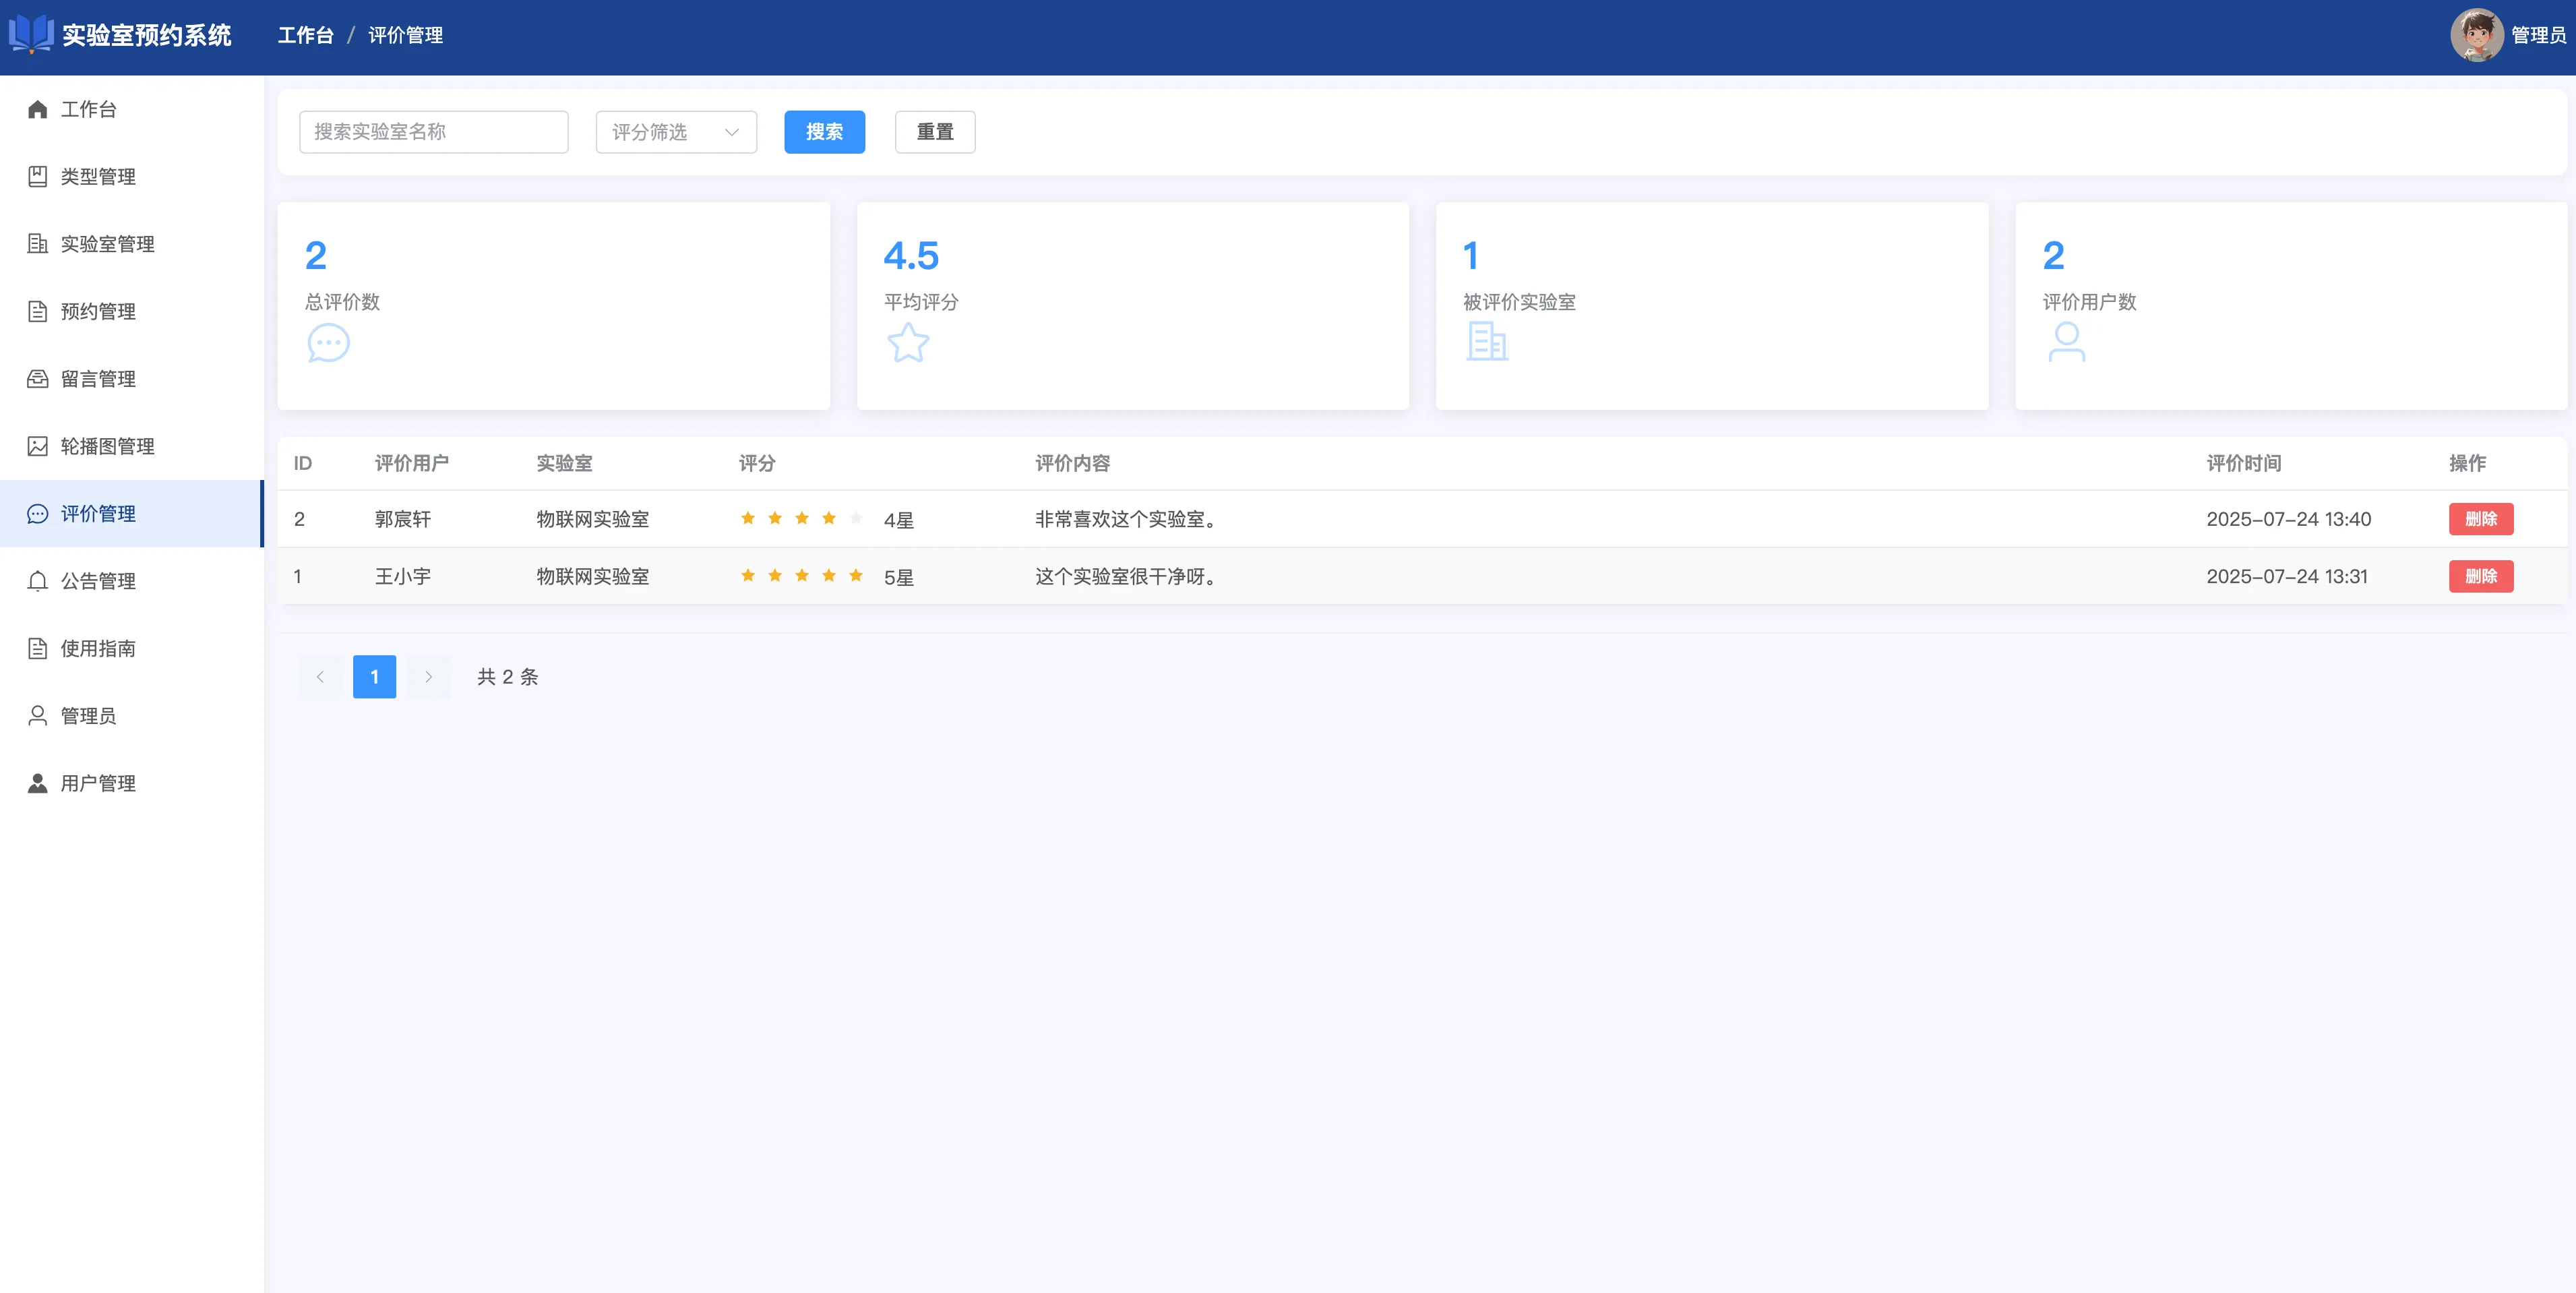
Task: Click the administrator avatar in the header
Action: click(x=2476, y=36)
